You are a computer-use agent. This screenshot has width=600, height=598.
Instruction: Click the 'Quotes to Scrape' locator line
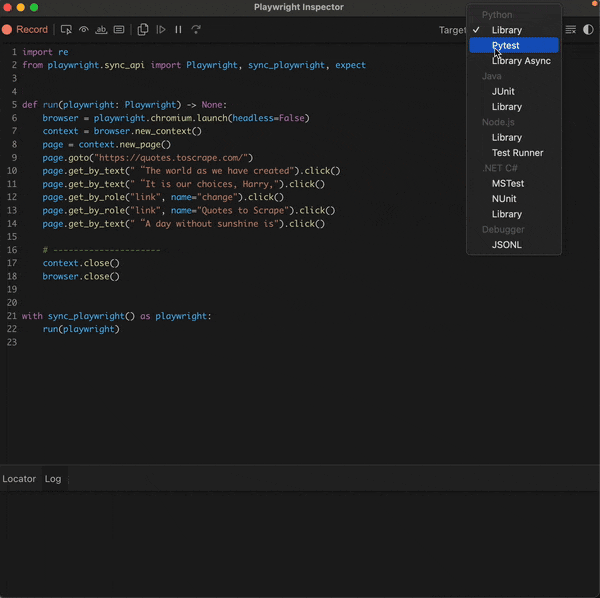pyautogui.click(x=189, y=210)
